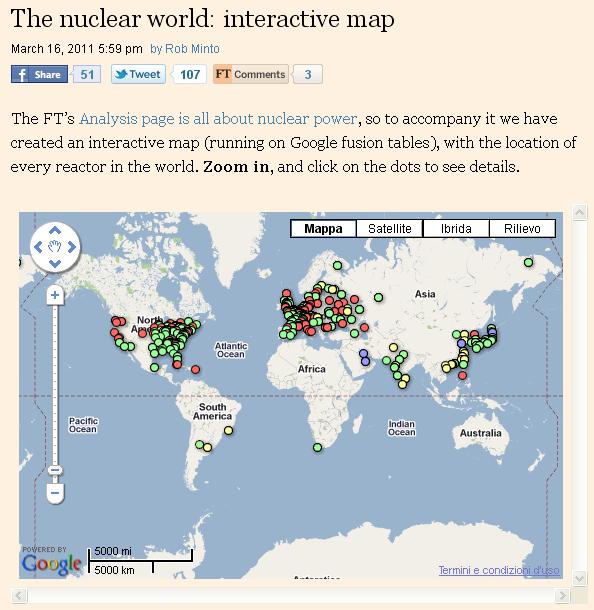Pan the map right with the arrow
594x610 pixels.
72,247
